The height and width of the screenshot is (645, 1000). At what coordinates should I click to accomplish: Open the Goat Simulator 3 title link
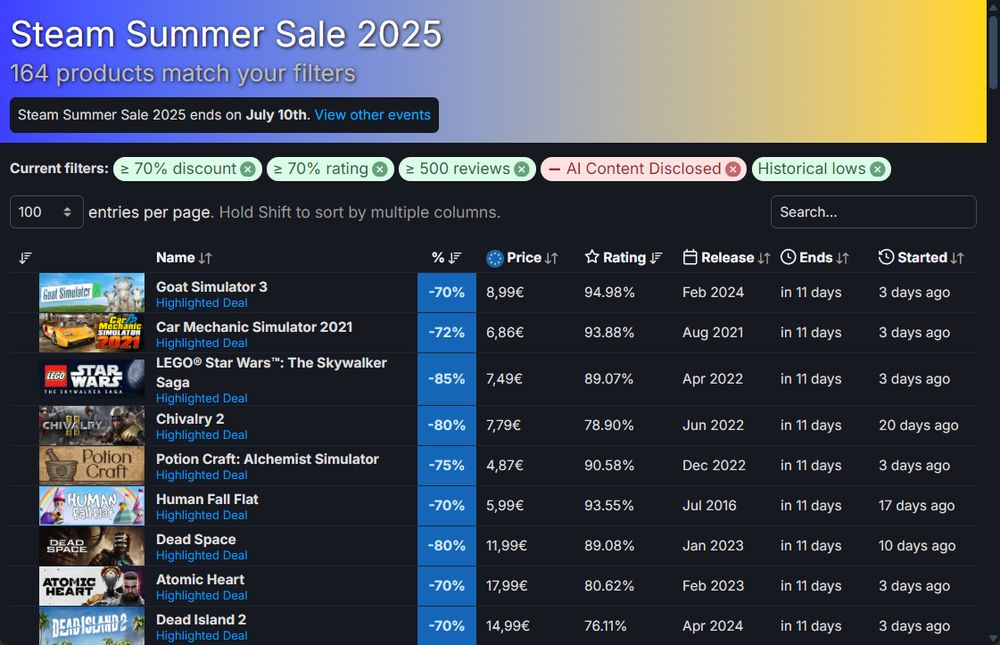click(x=212, y=287)
